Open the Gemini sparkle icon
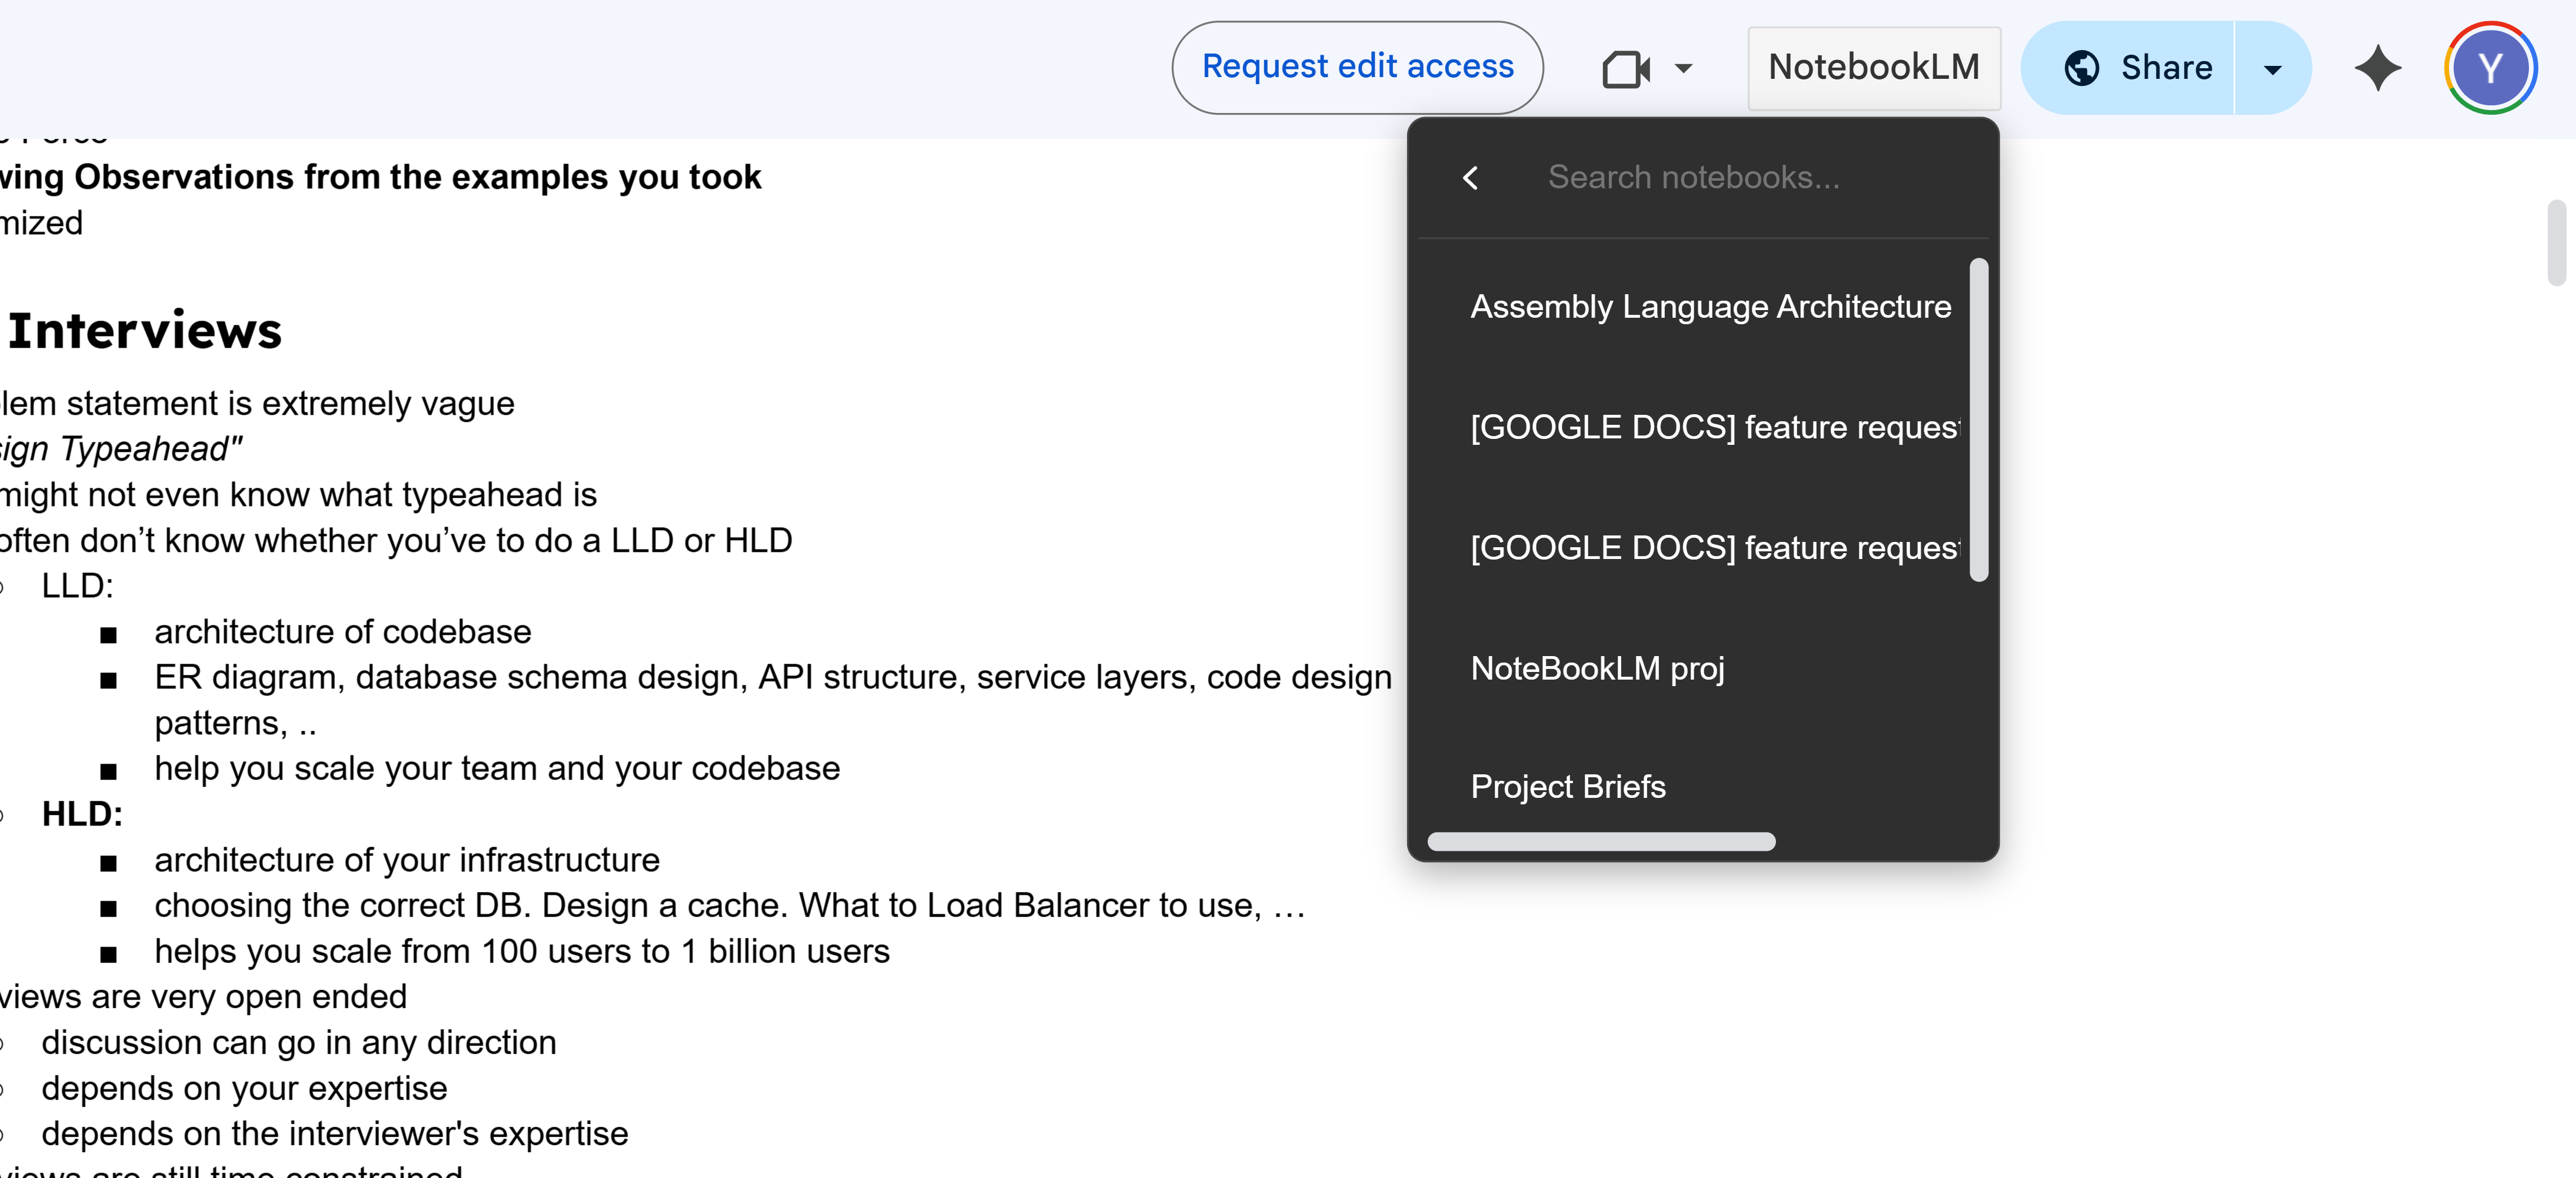Screen dimensions: 2576x1178 pyautogui.click(x=2377, y=68)
